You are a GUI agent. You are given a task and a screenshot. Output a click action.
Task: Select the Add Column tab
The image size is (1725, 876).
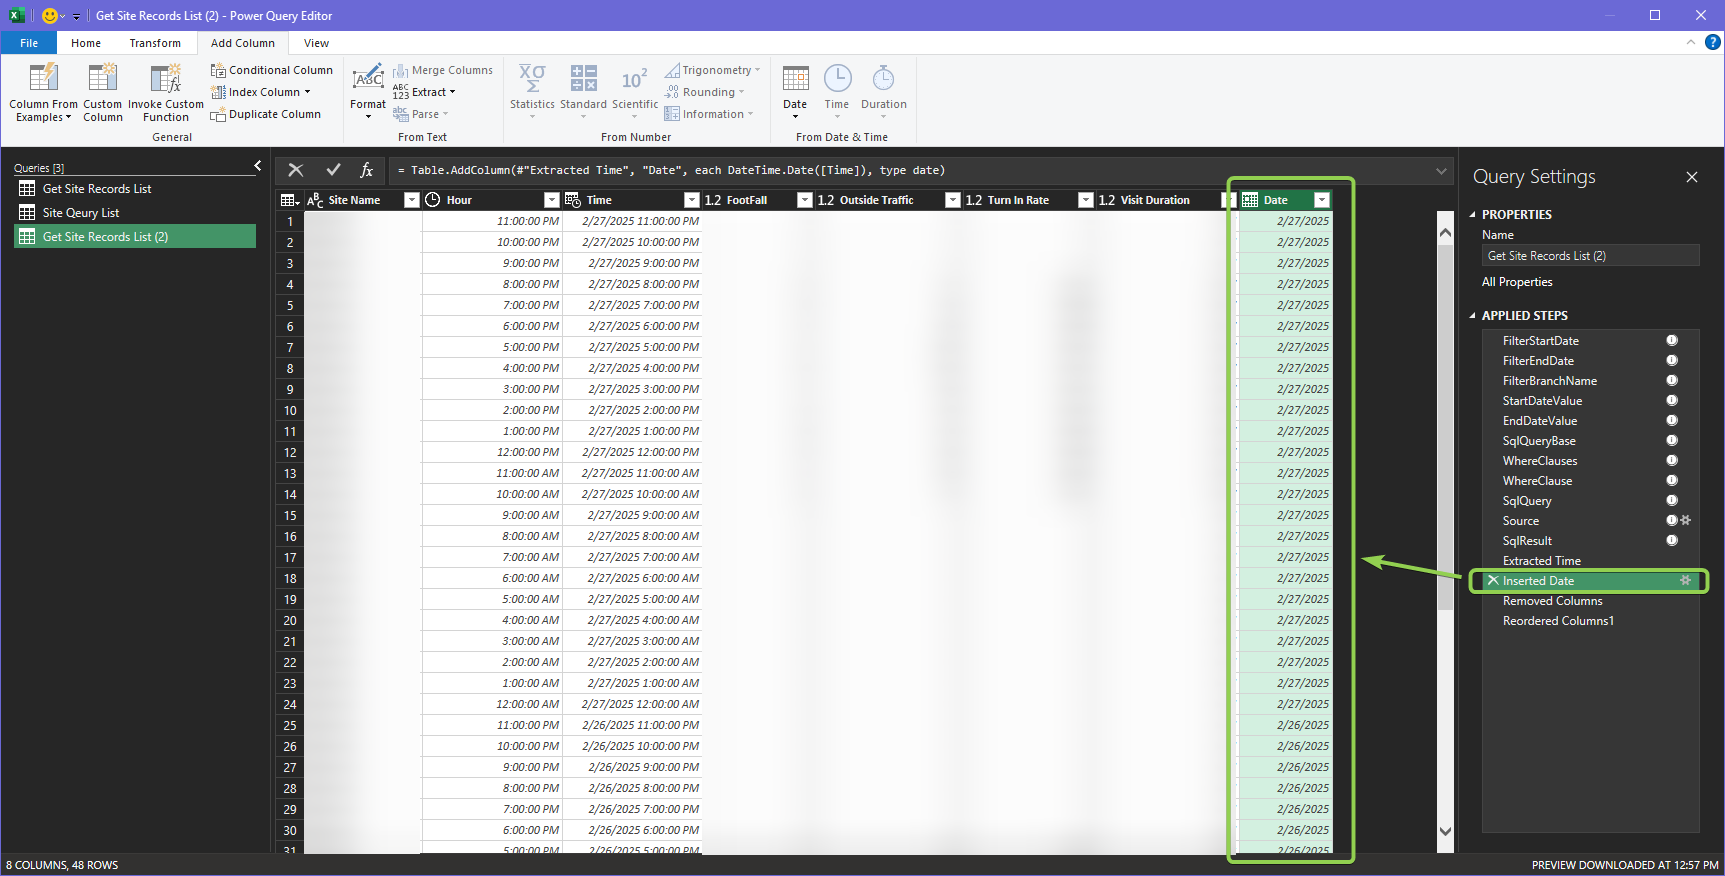[x=243, y=43]
